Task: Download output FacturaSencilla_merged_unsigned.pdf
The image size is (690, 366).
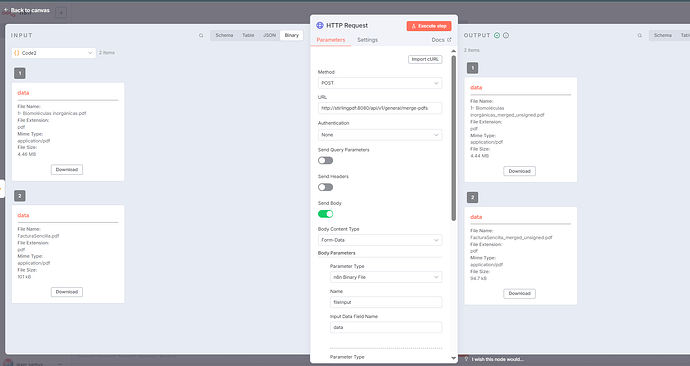Action: pyautogui.click(x=519, y=293)
